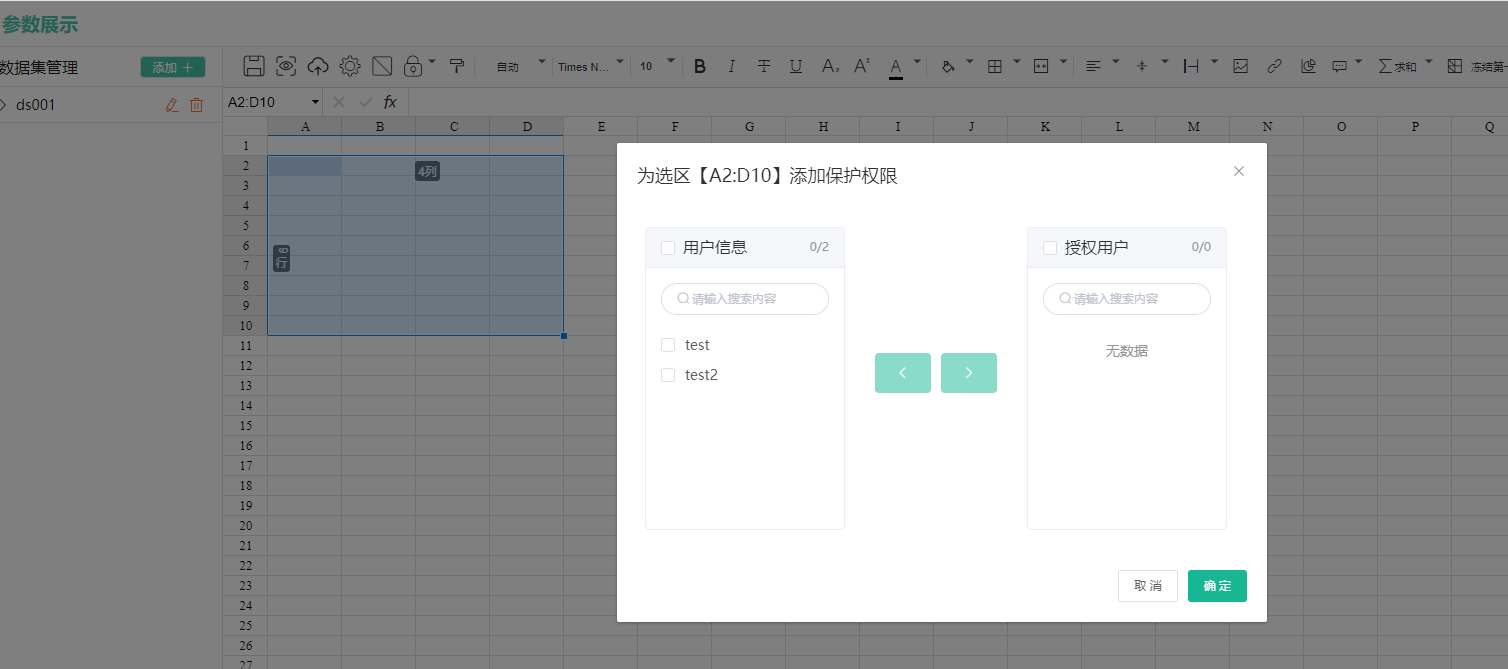
Task: Click the save (floppy disk) icon
Action: click(254, 66)
